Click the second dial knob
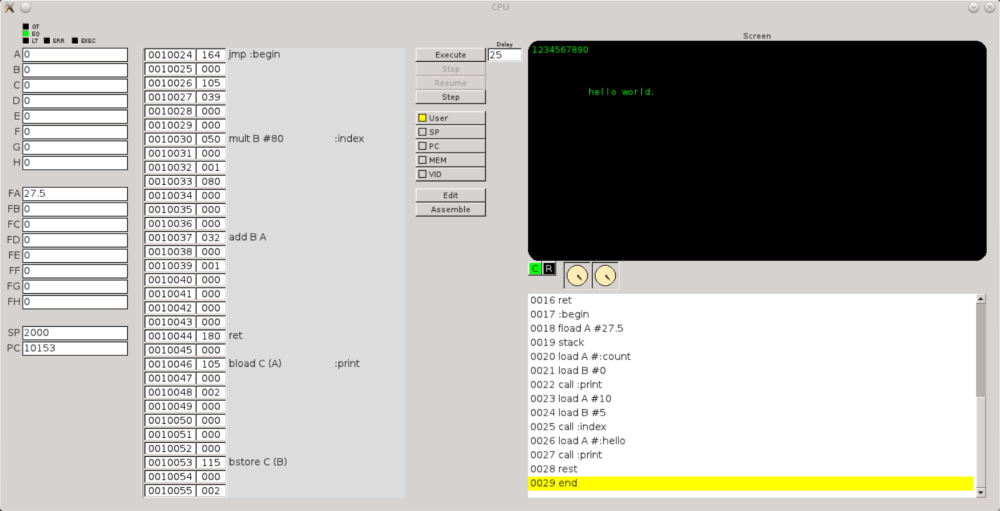This screenshot has height=511, width=1000. [605, 276]
